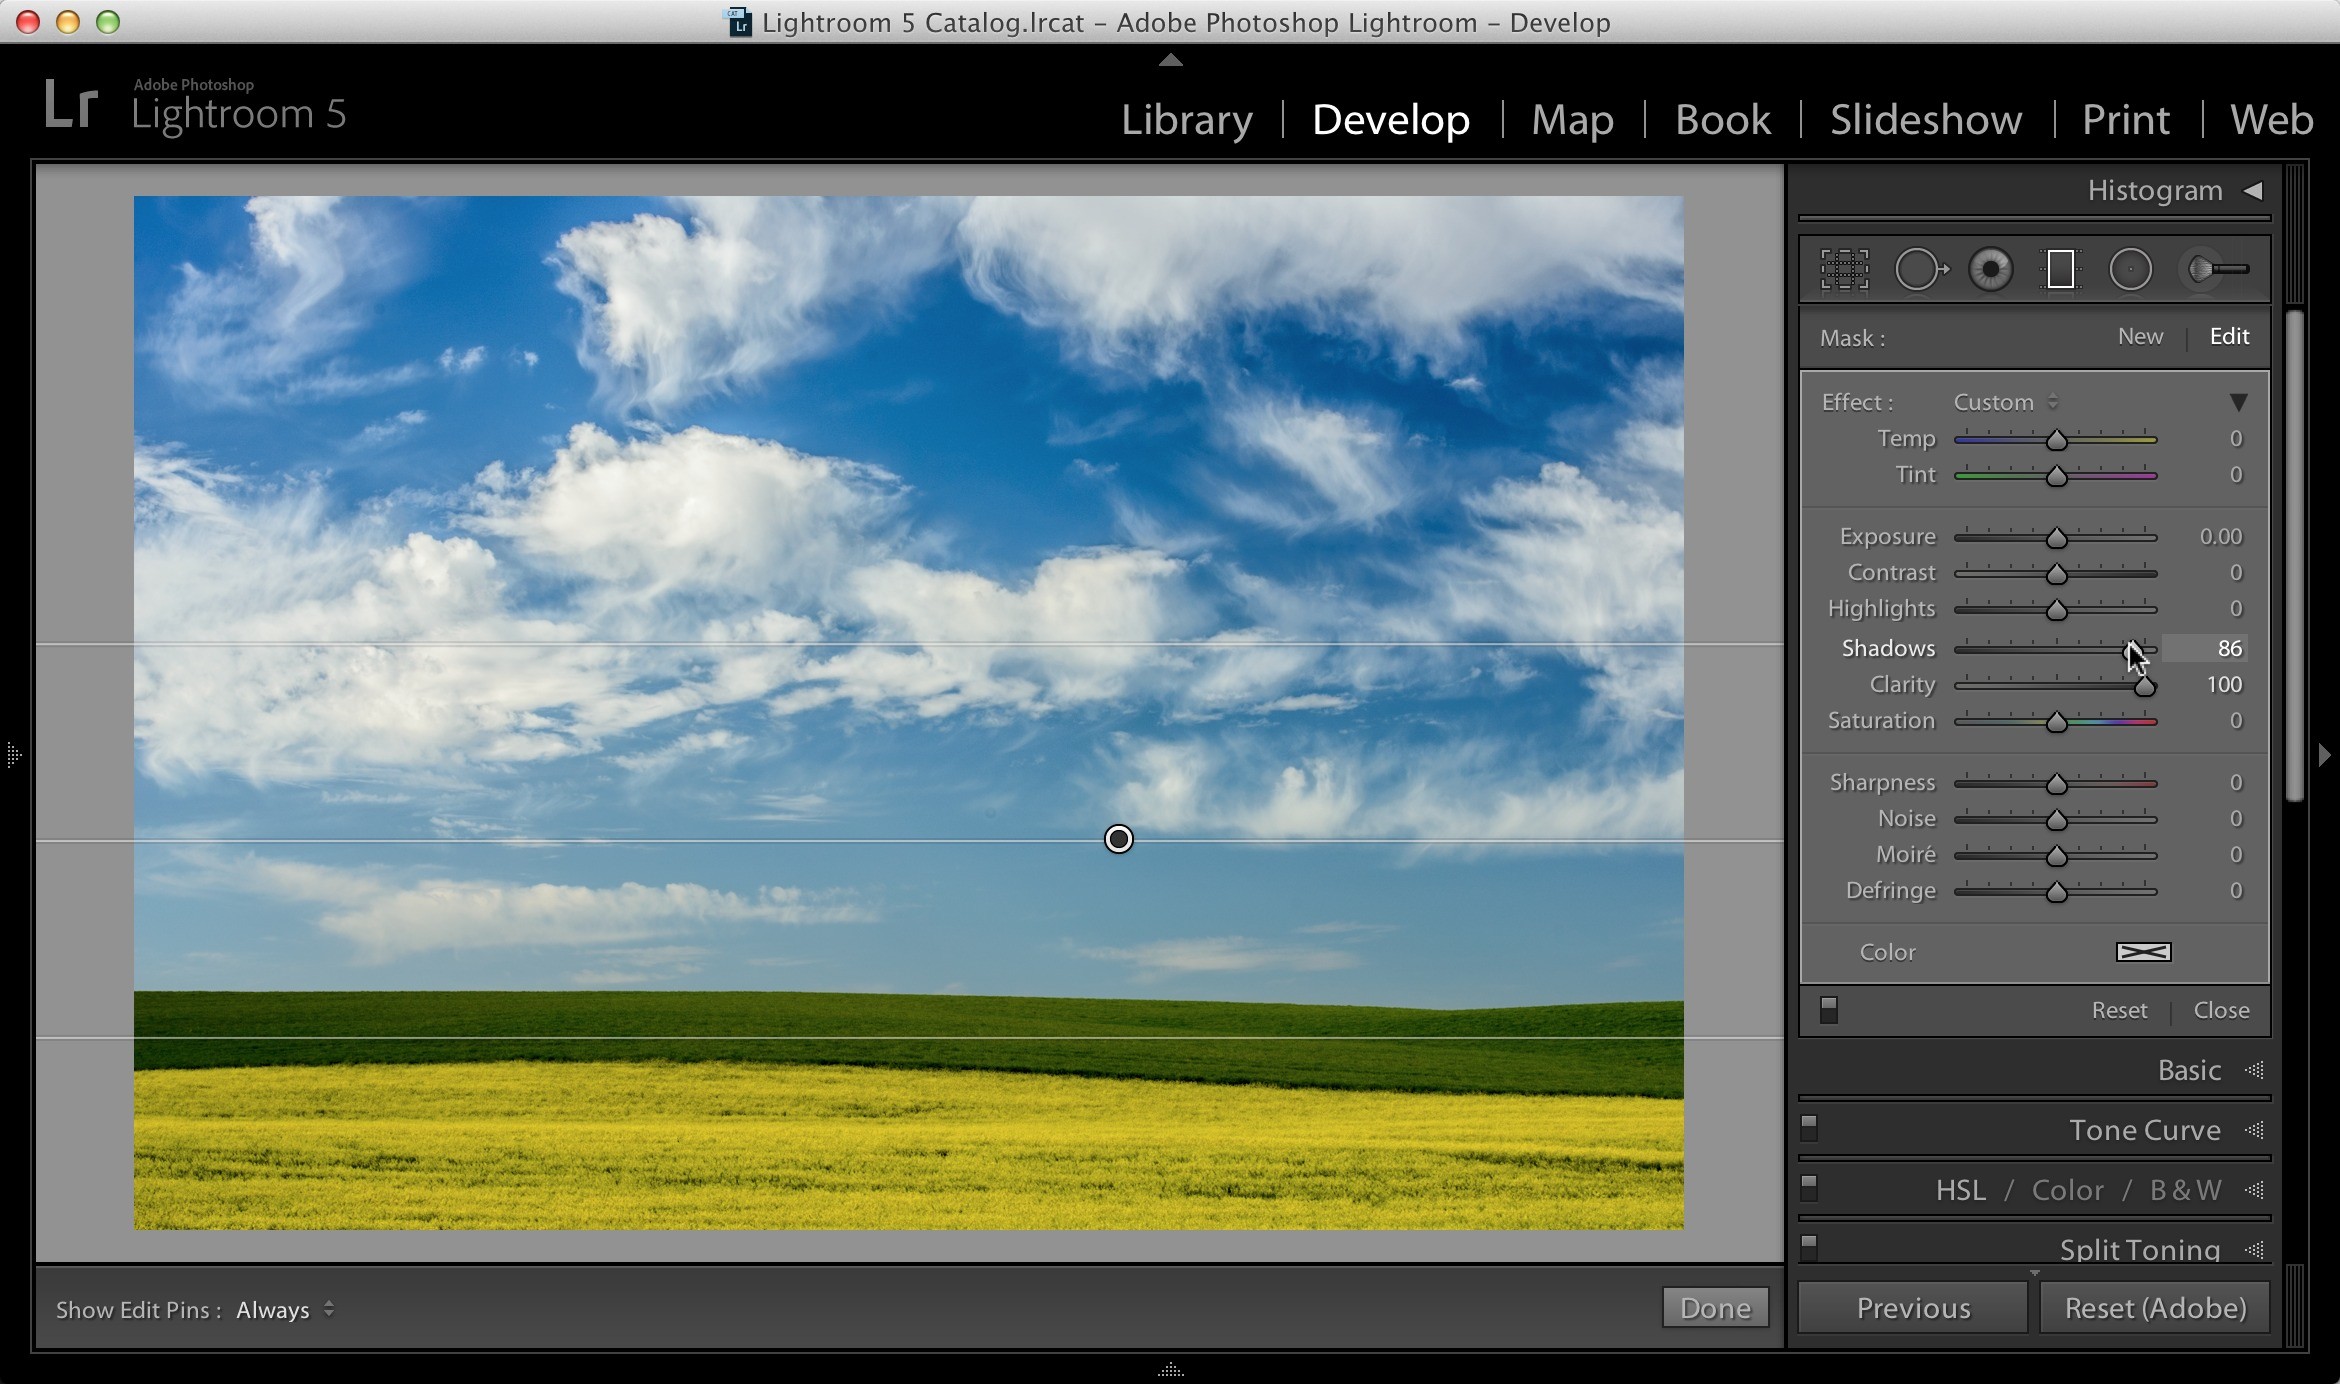Click the Basic panel end mark icon
This screenshot has width=2340, height=1384.
[x=2254, y=1070]
